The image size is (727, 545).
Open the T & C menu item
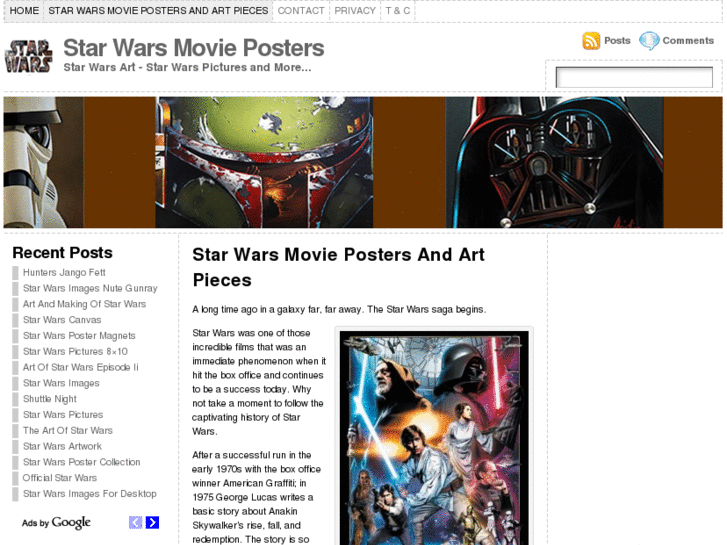397,11
